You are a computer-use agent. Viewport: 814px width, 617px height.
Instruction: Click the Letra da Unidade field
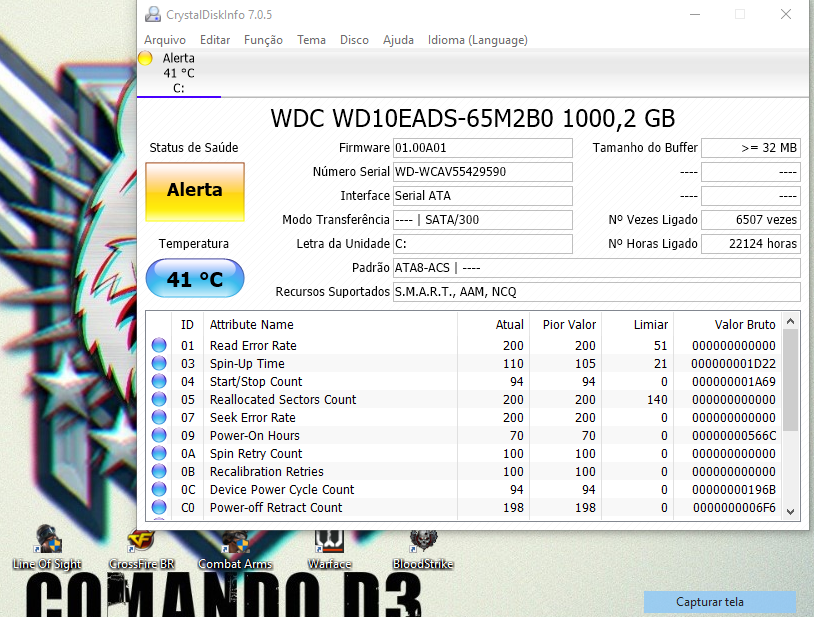483,243
